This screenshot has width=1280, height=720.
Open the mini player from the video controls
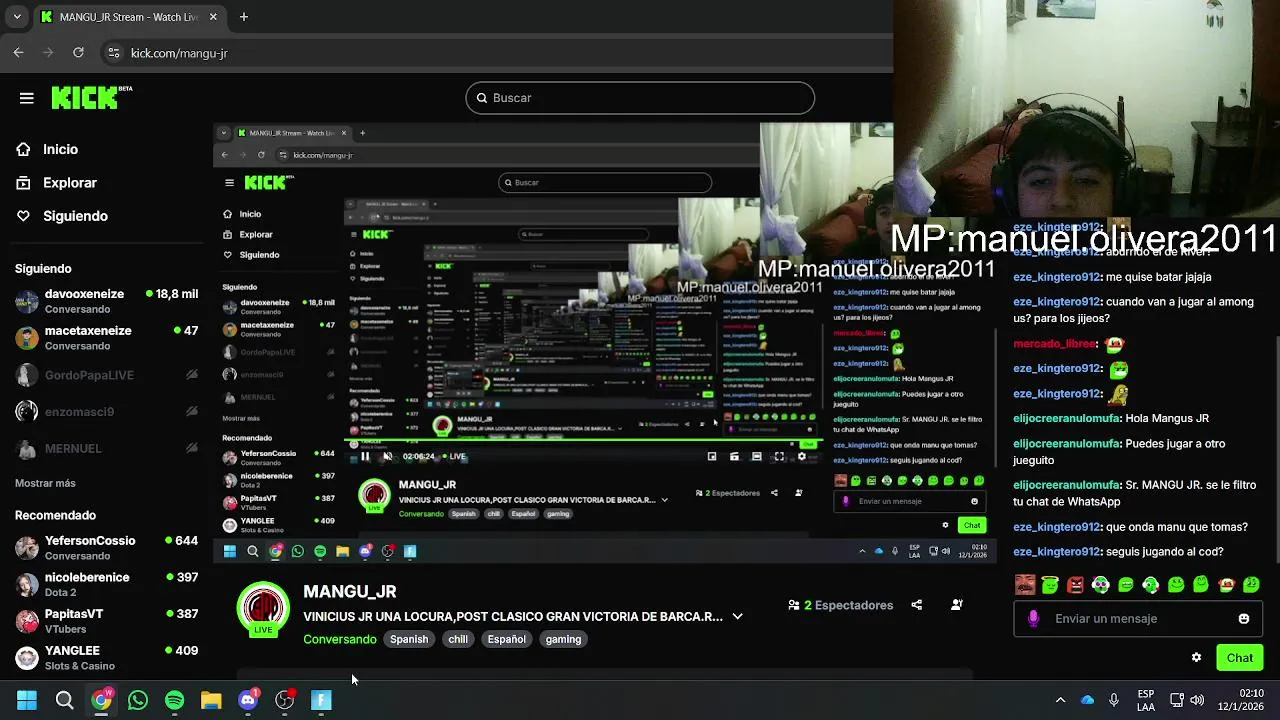click(712, 456)
